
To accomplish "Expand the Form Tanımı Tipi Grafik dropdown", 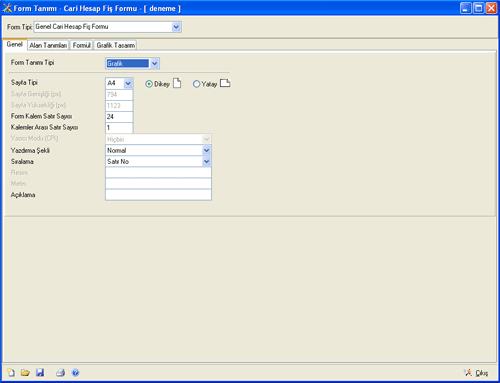I will click(x=154, y=63).
